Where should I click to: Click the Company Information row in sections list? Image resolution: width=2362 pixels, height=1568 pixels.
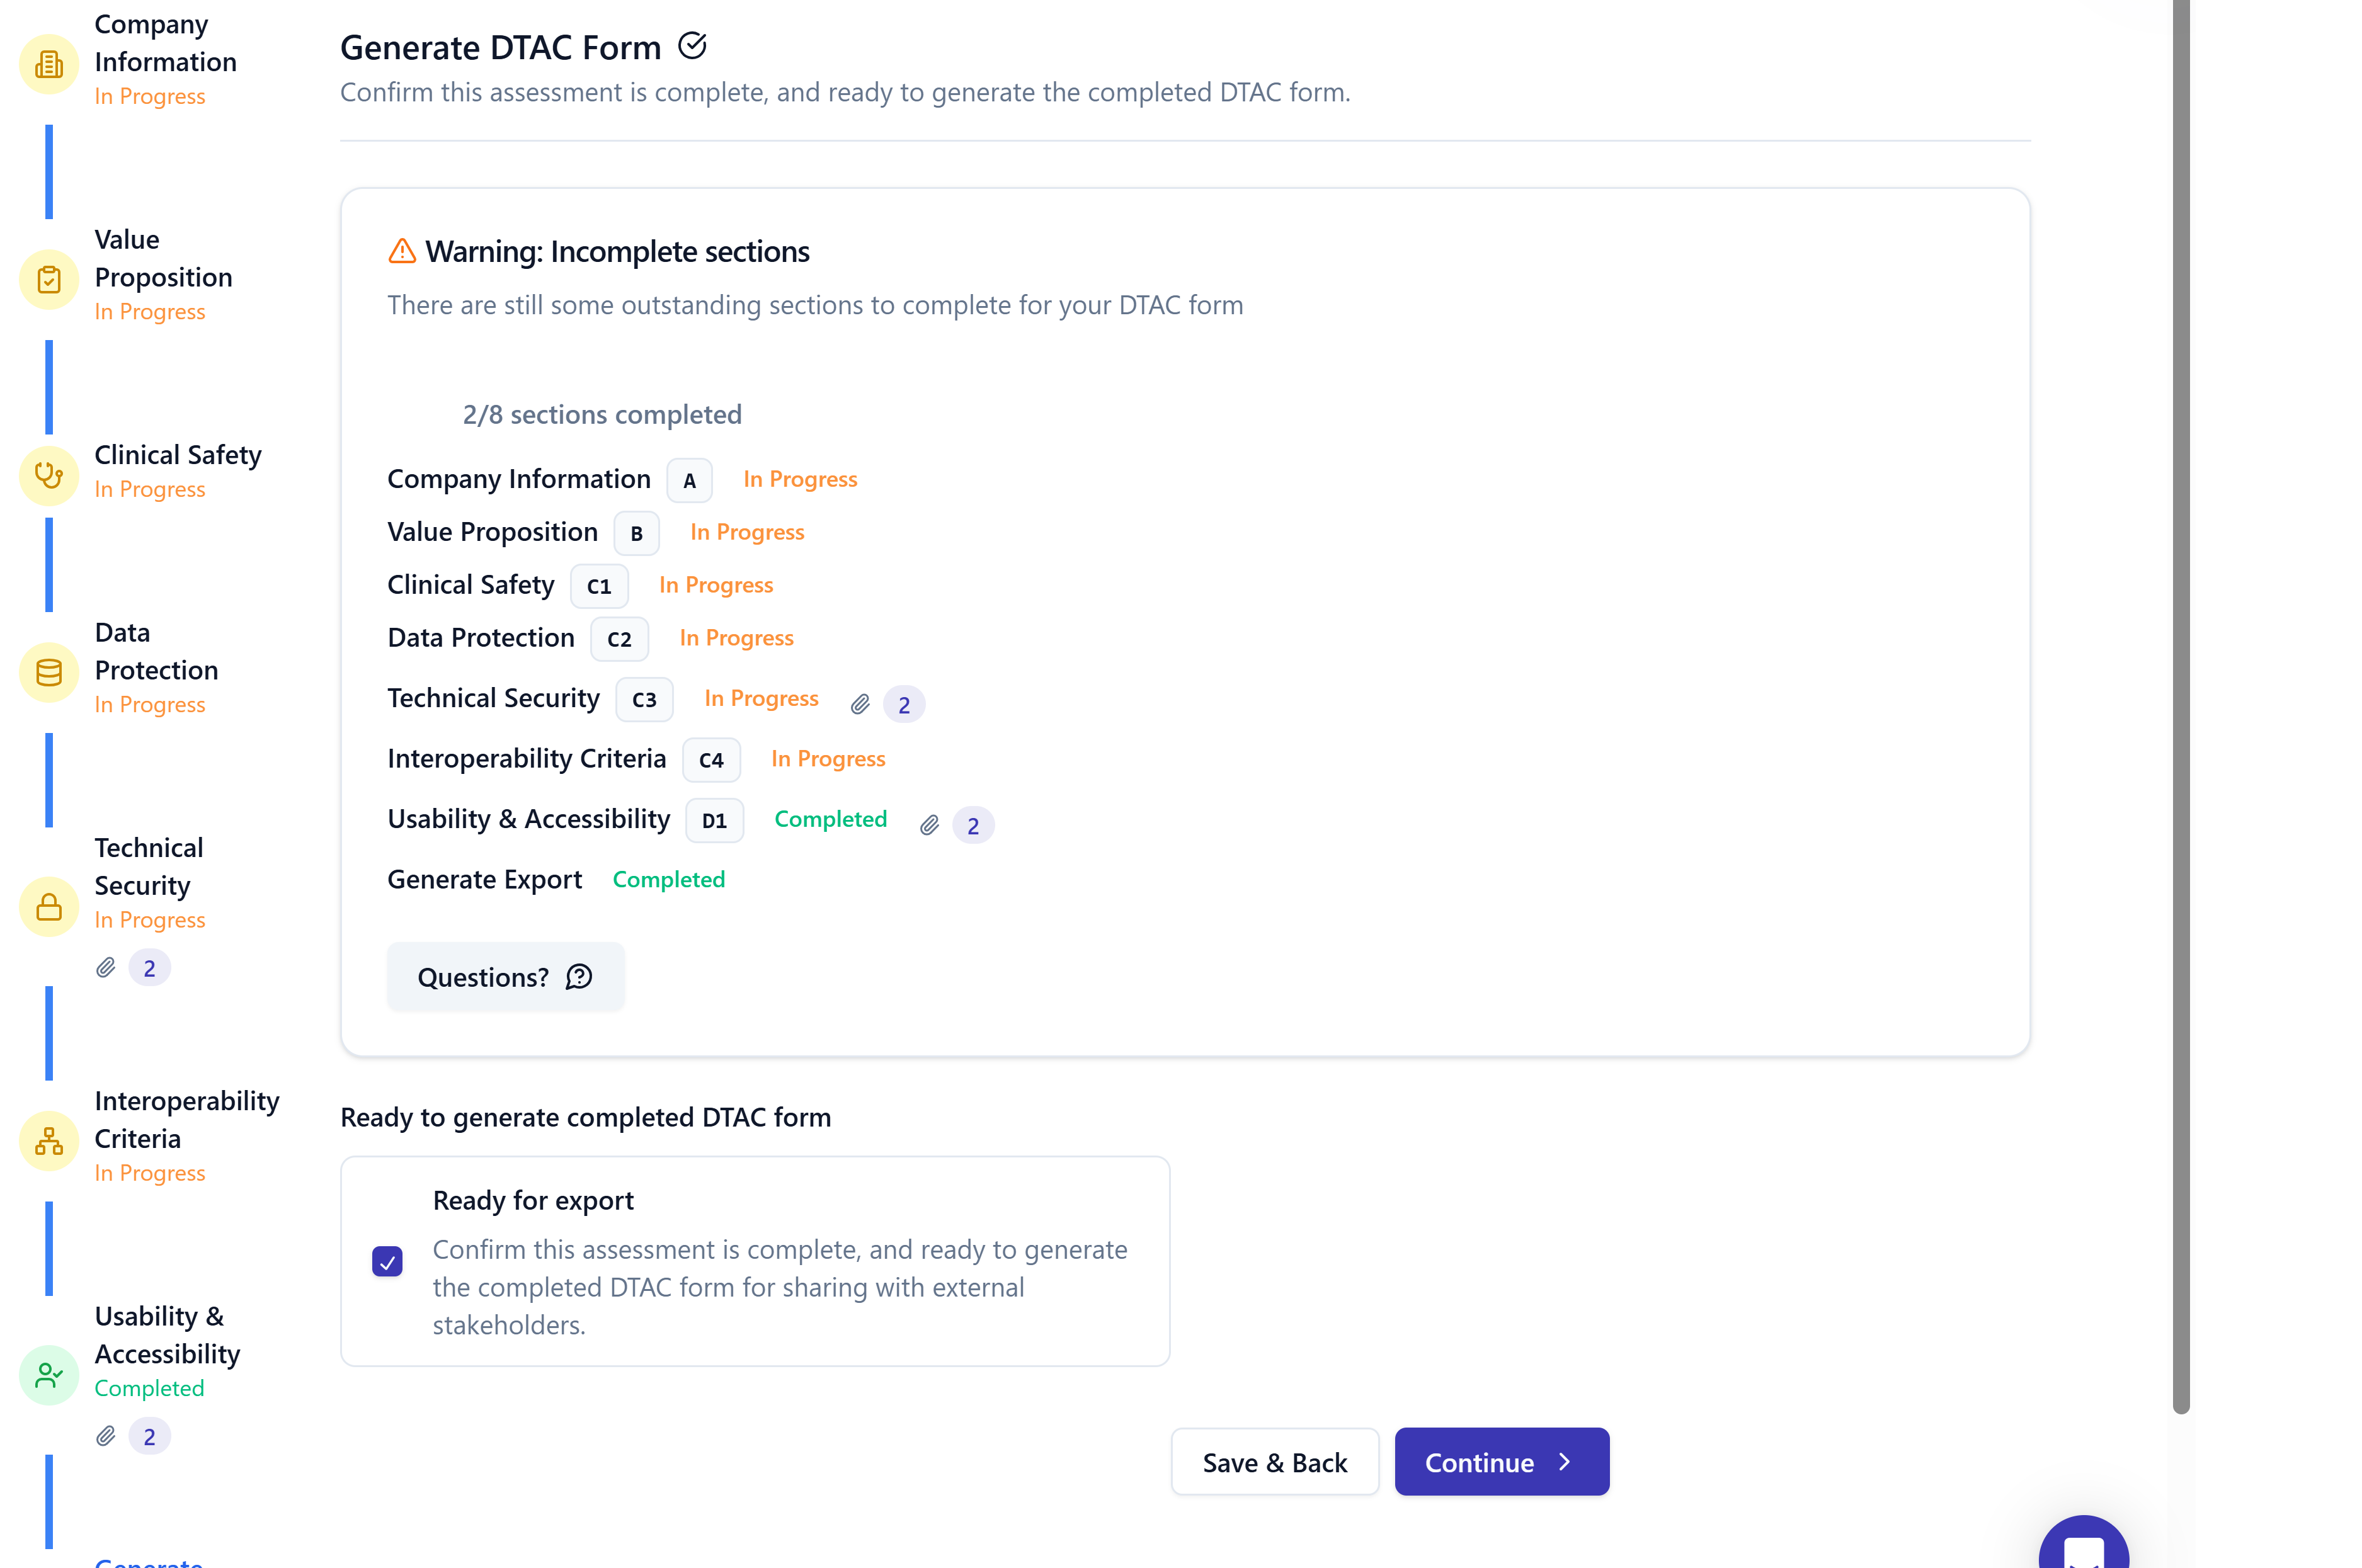(x=622, y=480)
